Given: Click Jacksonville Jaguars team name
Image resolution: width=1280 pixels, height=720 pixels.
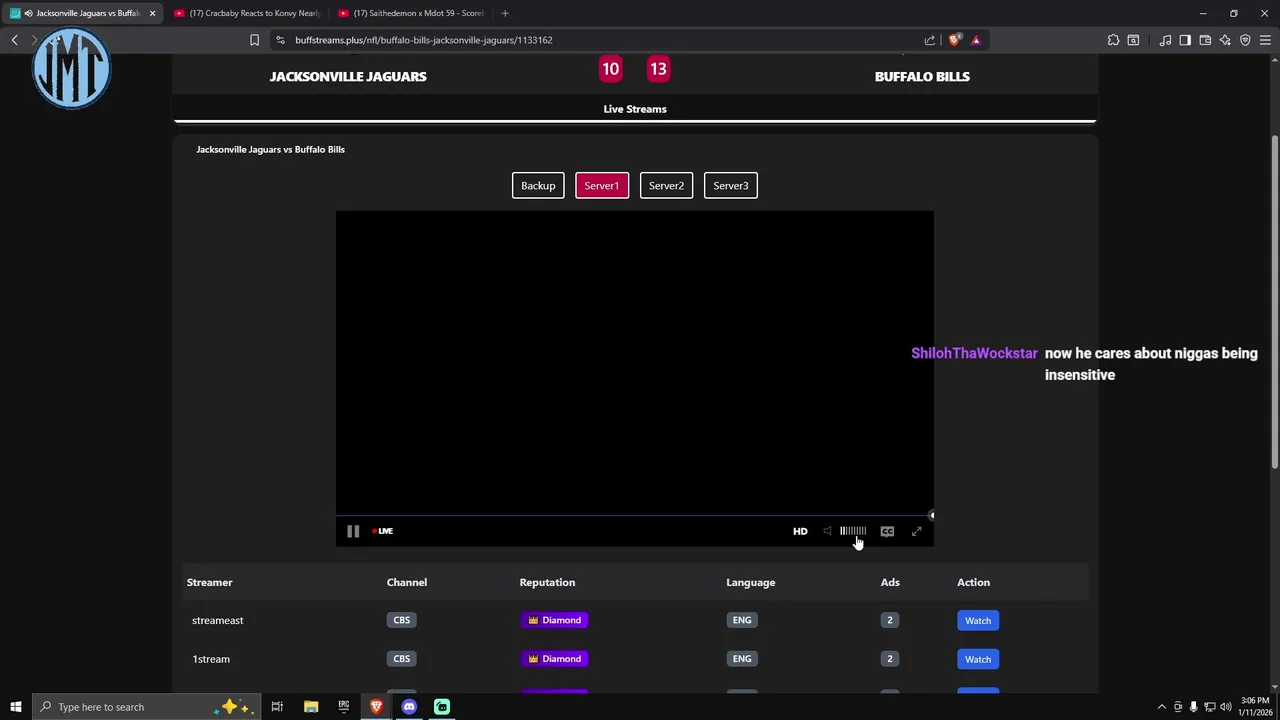Looking at the screenshot, I should pyautogui.click(x=348, y=76).
